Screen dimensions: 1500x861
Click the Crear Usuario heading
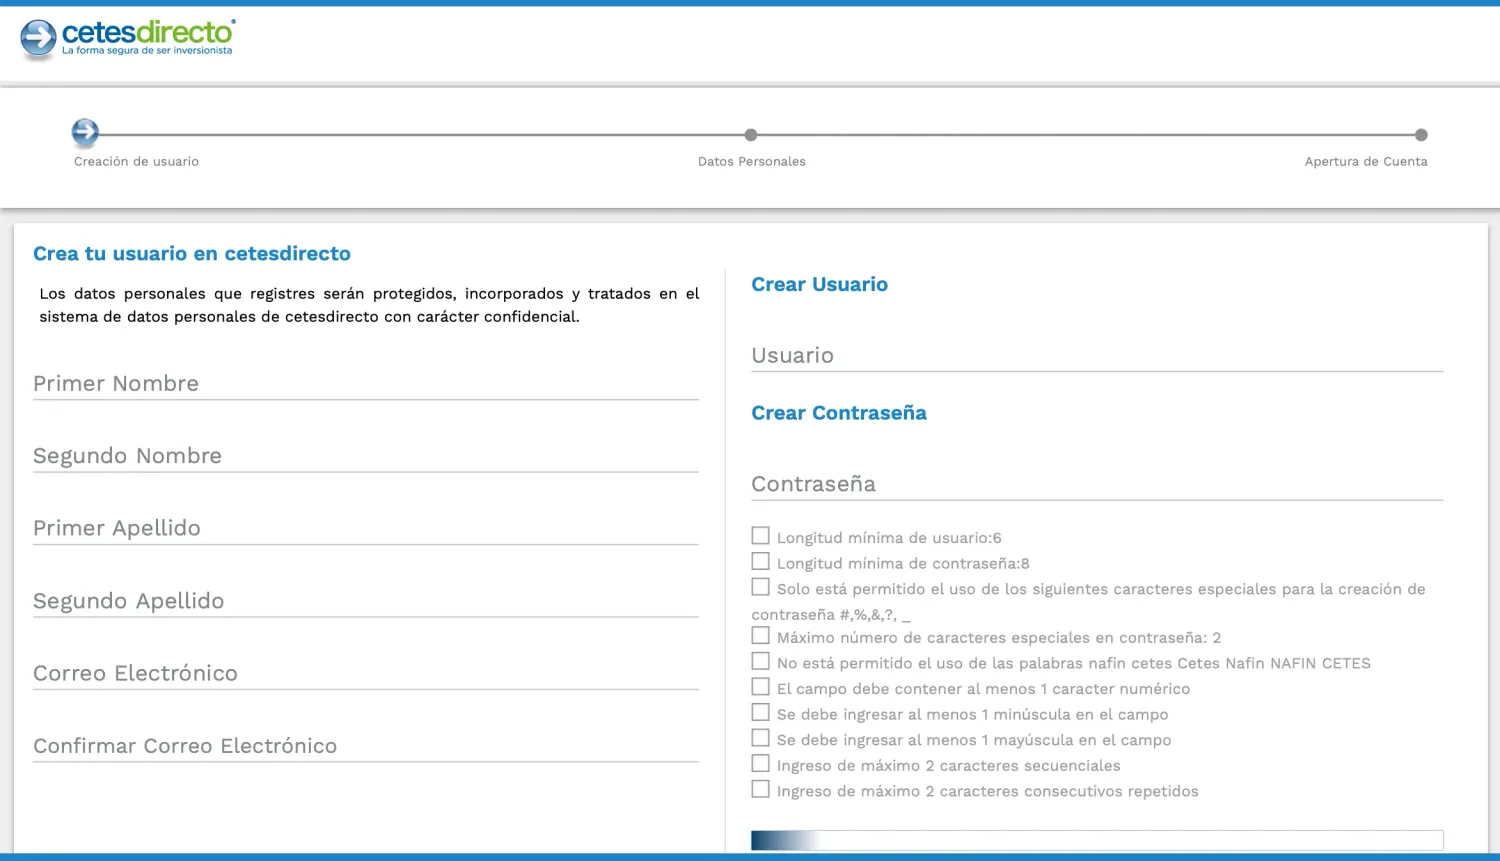(819, 284)
